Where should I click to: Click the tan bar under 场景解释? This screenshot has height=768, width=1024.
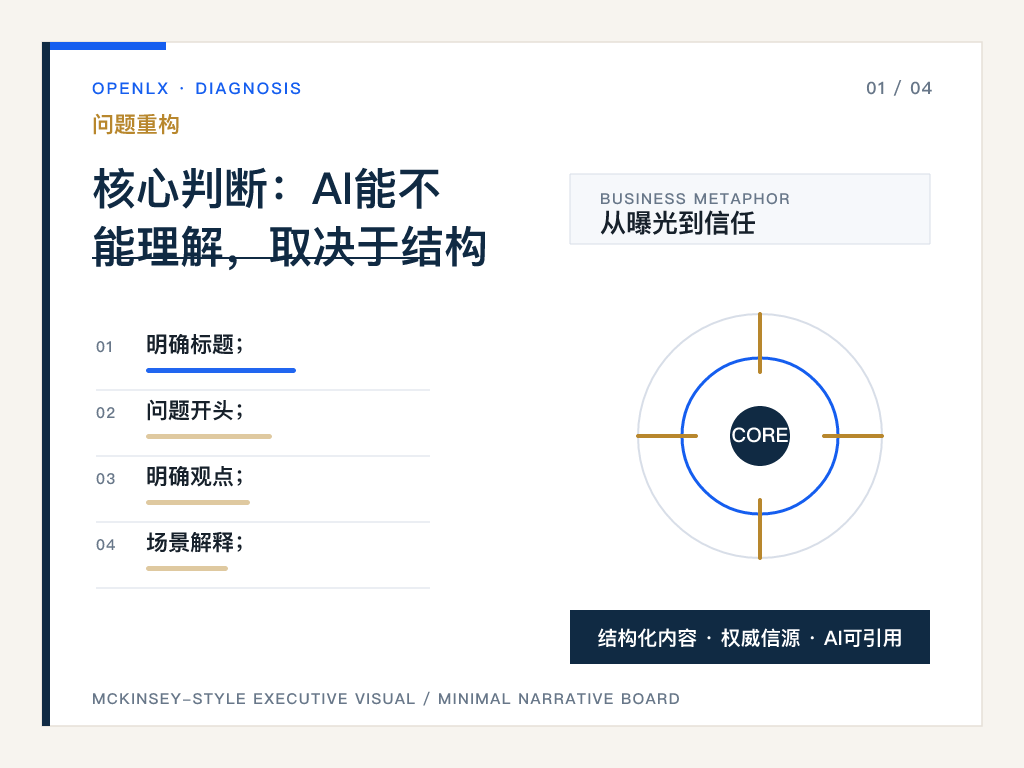187,568
